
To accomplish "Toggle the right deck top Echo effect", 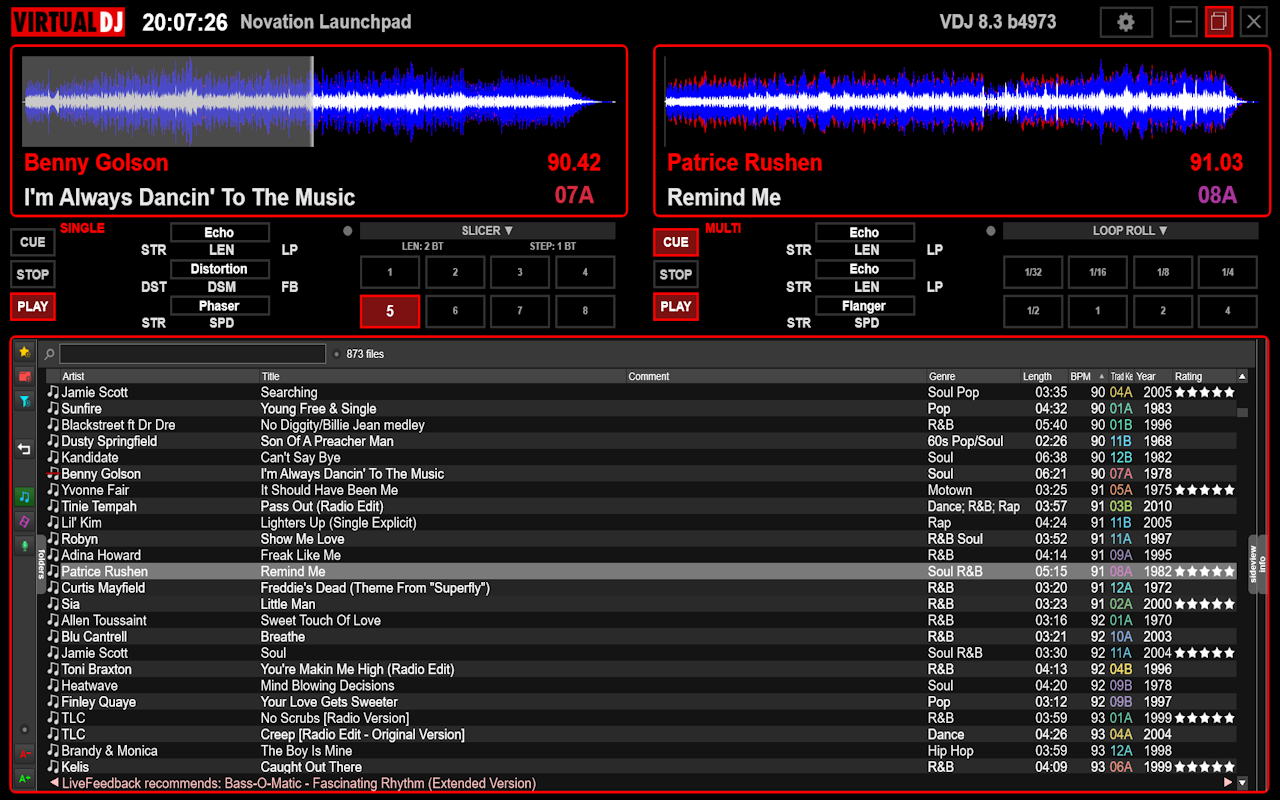I will (x=865, y=232).
